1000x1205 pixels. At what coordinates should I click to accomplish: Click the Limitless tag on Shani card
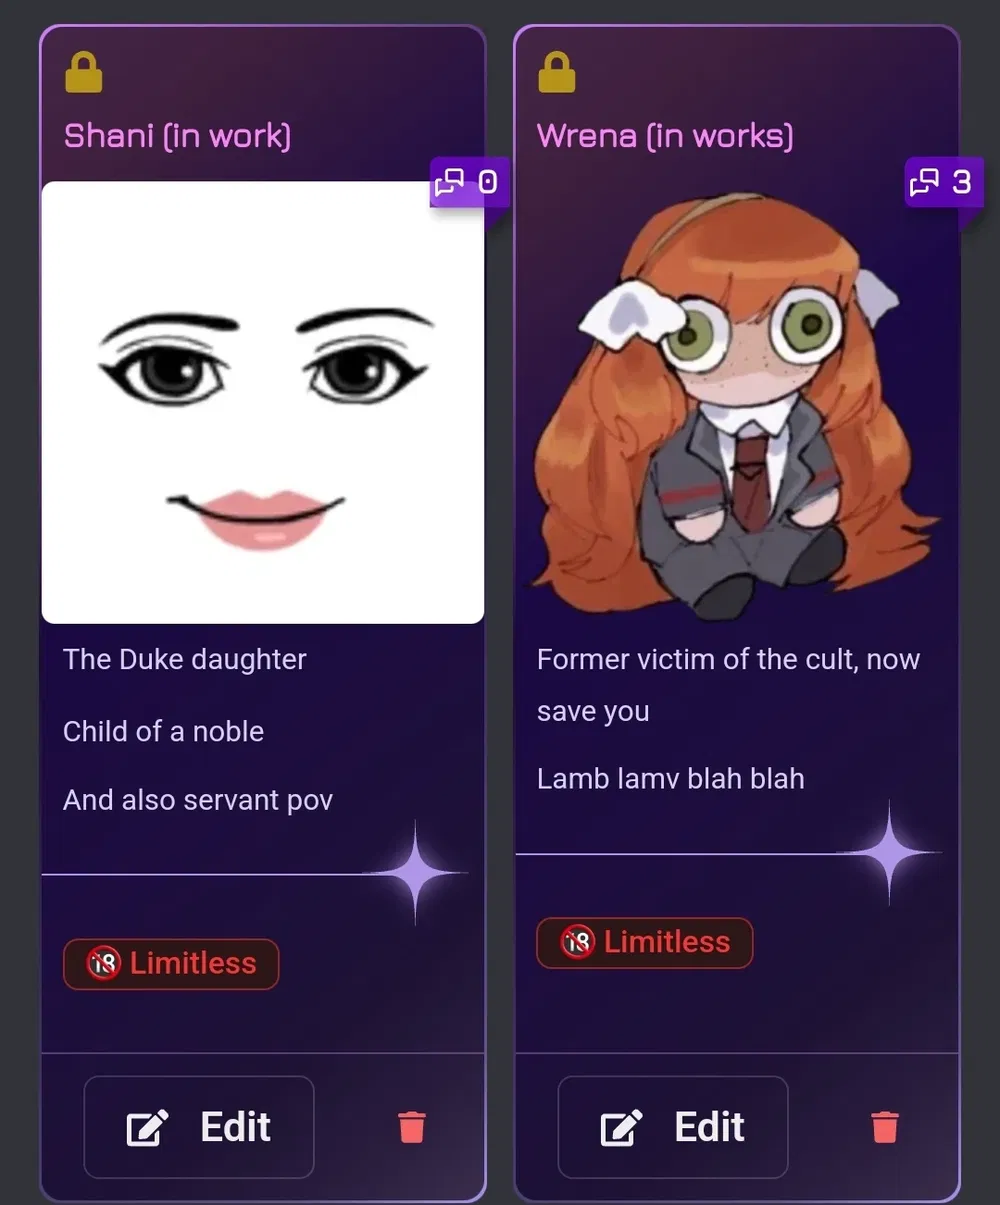[x=171, y=964]
